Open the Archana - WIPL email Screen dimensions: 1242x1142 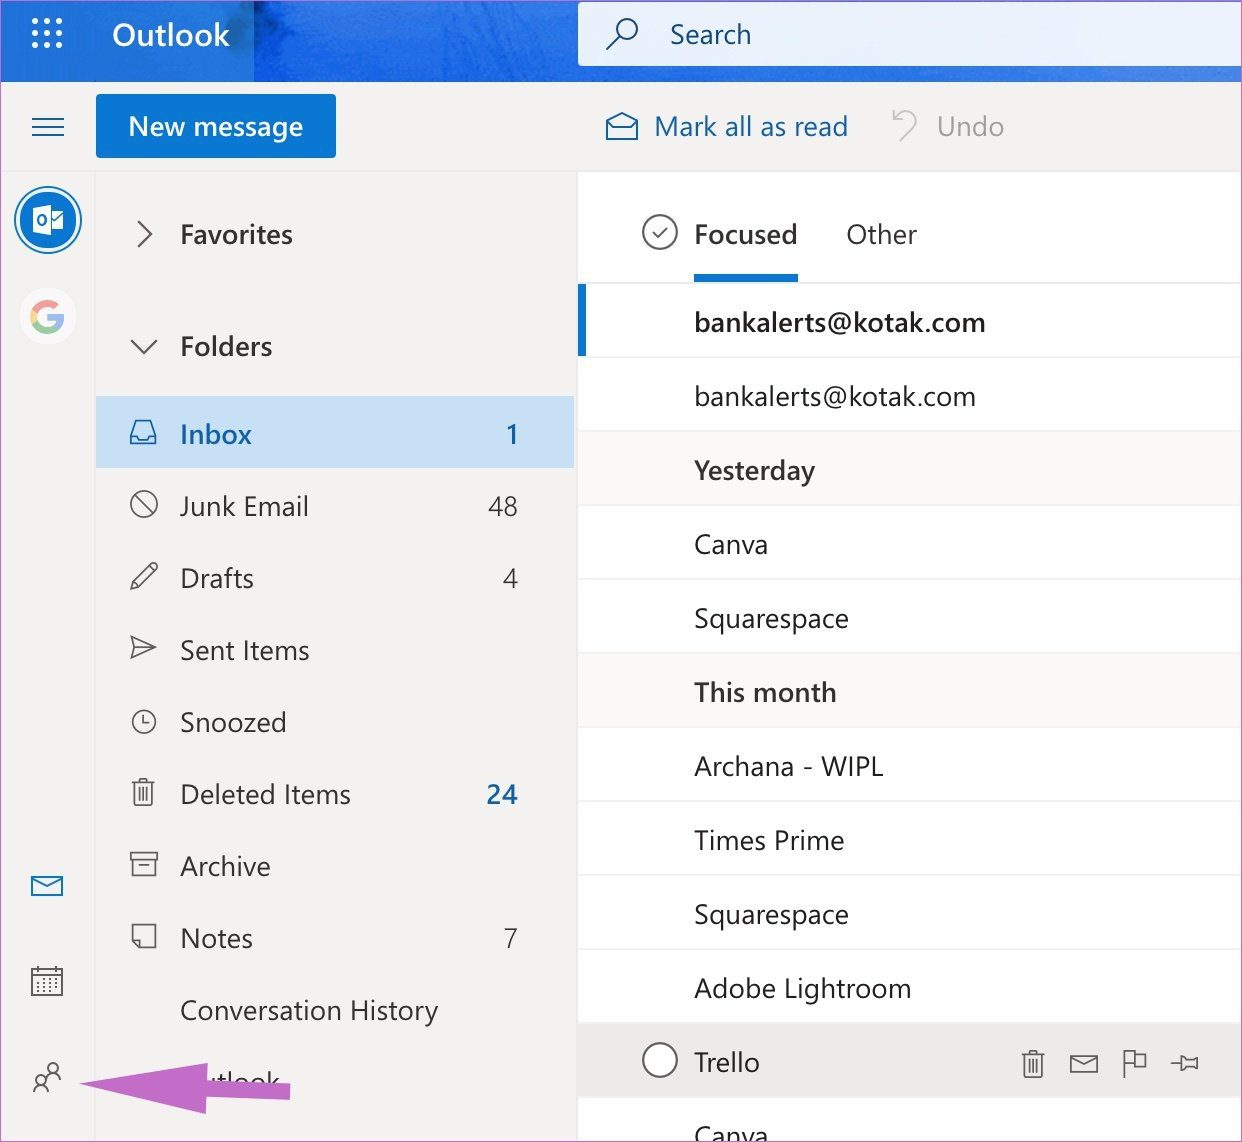coord(910,765)
